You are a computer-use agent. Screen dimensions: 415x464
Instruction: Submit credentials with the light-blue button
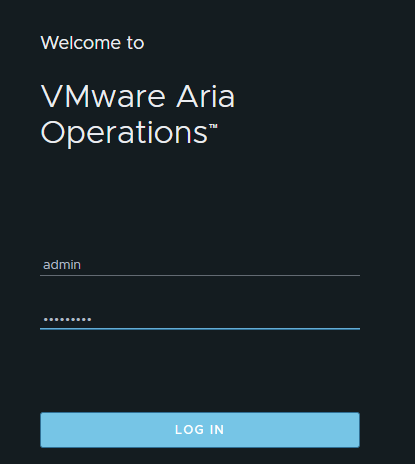click(200, 430)
